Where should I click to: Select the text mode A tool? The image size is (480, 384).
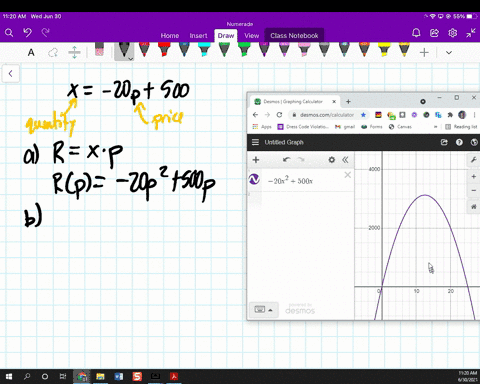point(31,52)
